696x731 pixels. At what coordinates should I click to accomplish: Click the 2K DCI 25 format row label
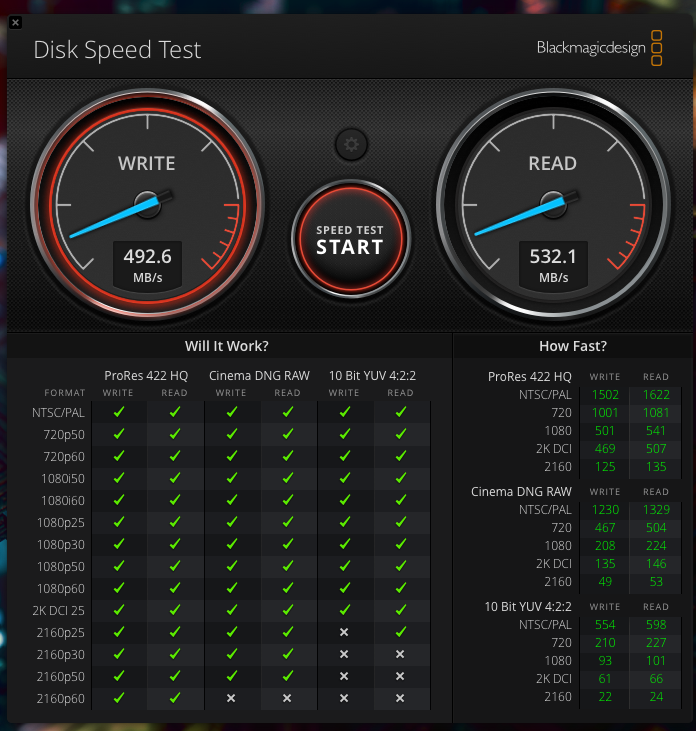[59, 610]
